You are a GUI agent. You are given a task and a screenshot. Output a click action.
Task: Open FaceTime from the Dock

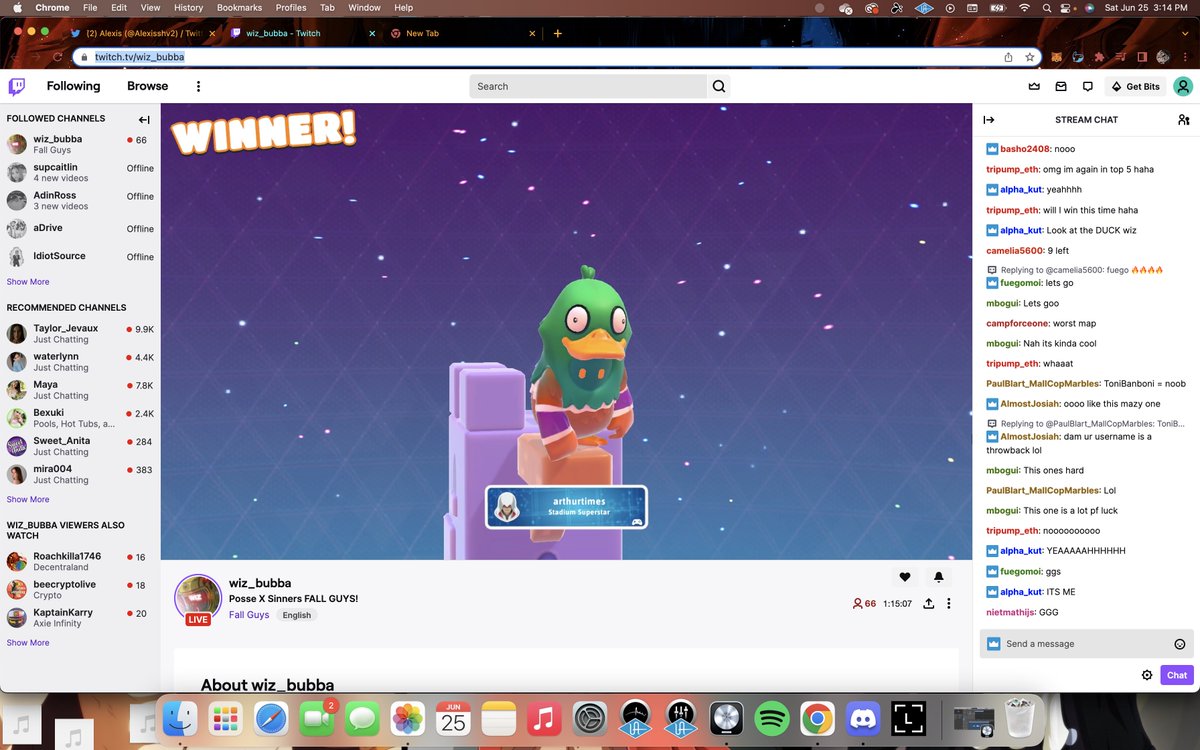tap(316, 718)
